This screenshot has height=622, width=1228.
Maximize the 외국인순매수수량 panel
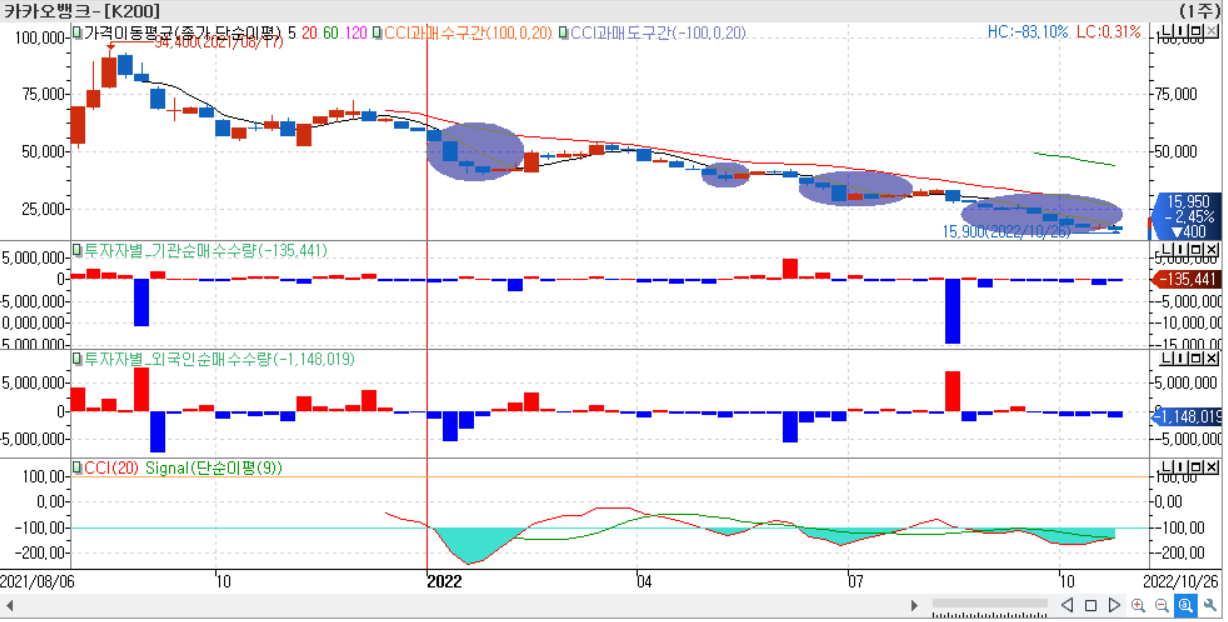[1196, 358]
